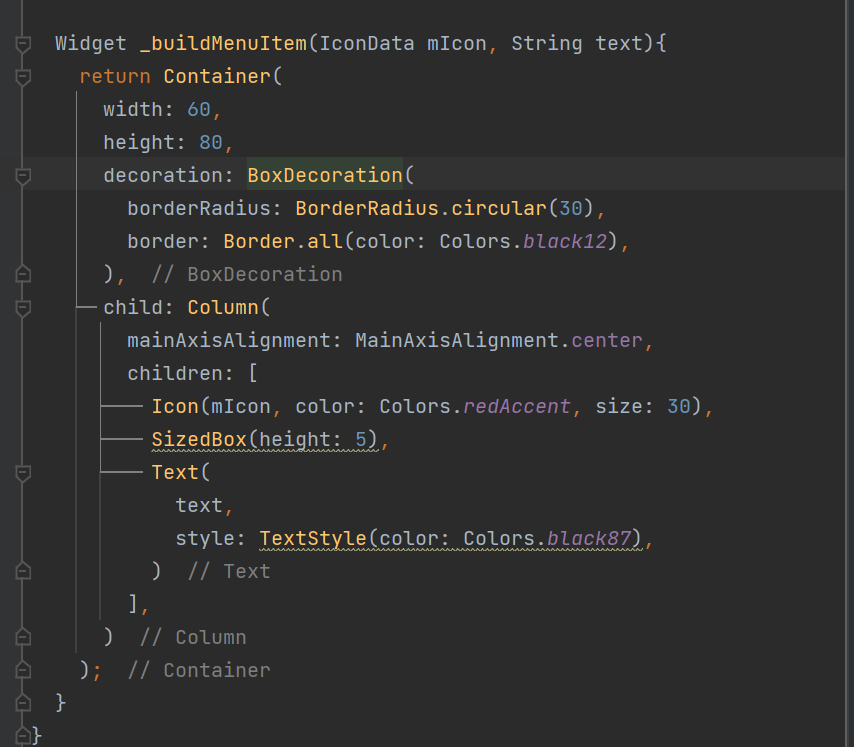Screen dimensions: 854x747
Task: Collapse the _buildMenuItem function fold marker
Action: (x=23, y=44)
